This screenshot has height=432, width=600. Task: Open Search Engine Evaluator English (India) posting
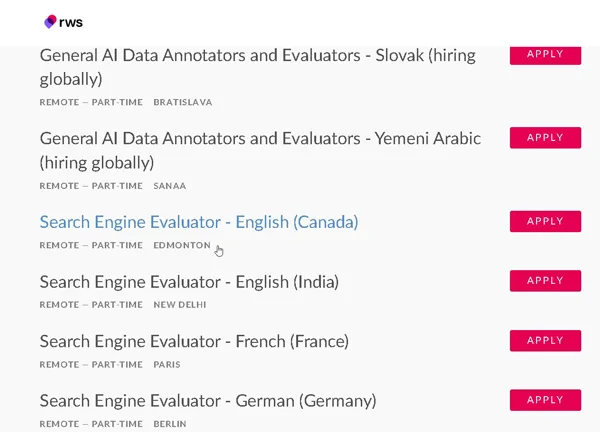tap(189, 282)
